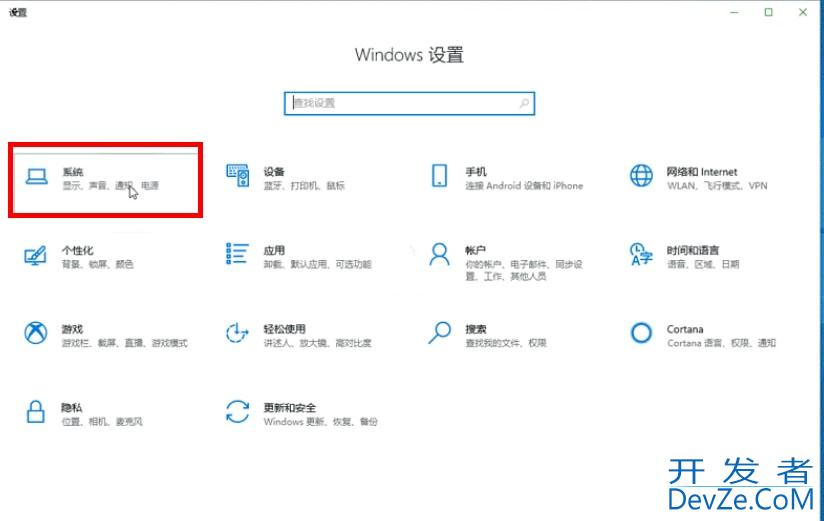Select the 手机 category title
Viewport: 824px width, 521px height.
pos(476,172)
